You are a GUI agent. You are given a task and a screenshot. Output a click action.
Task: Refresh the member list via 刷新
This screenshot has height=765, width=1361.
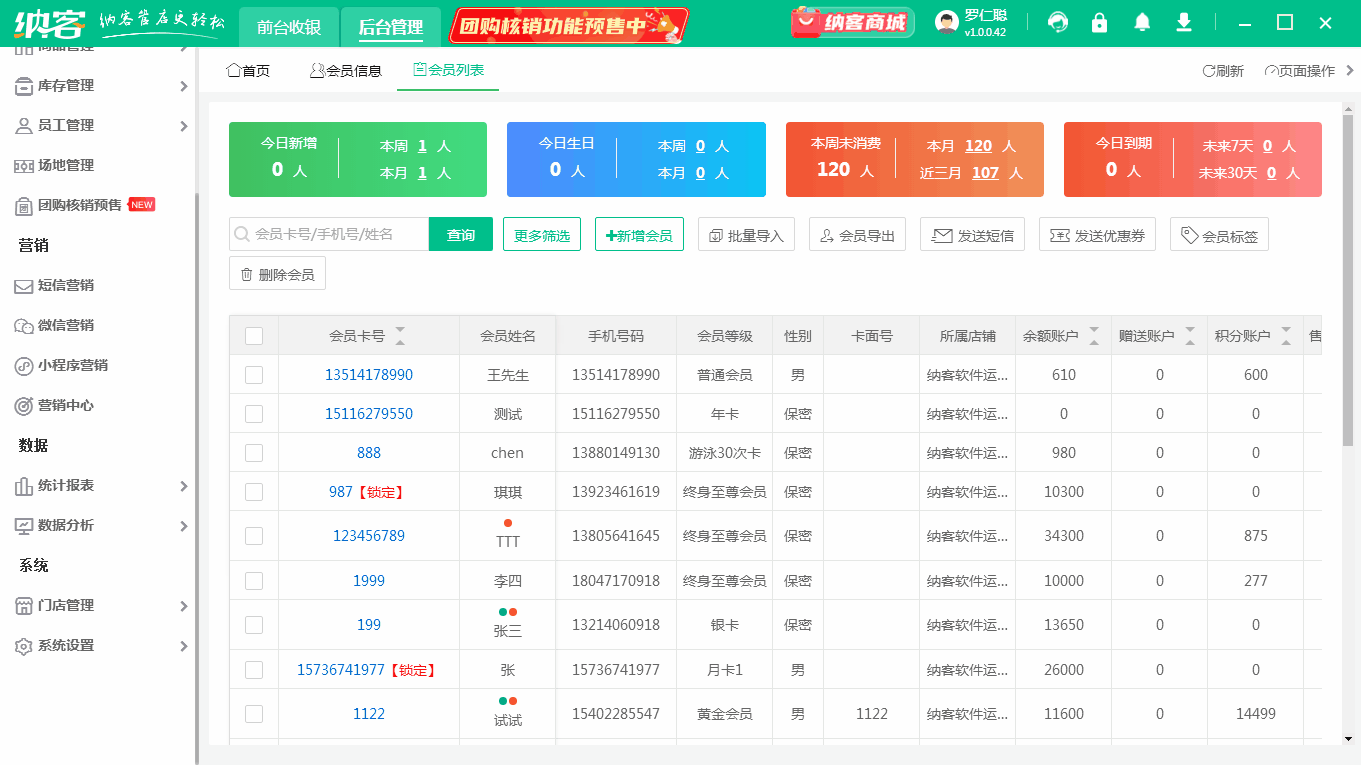[x=1222, y=71]
